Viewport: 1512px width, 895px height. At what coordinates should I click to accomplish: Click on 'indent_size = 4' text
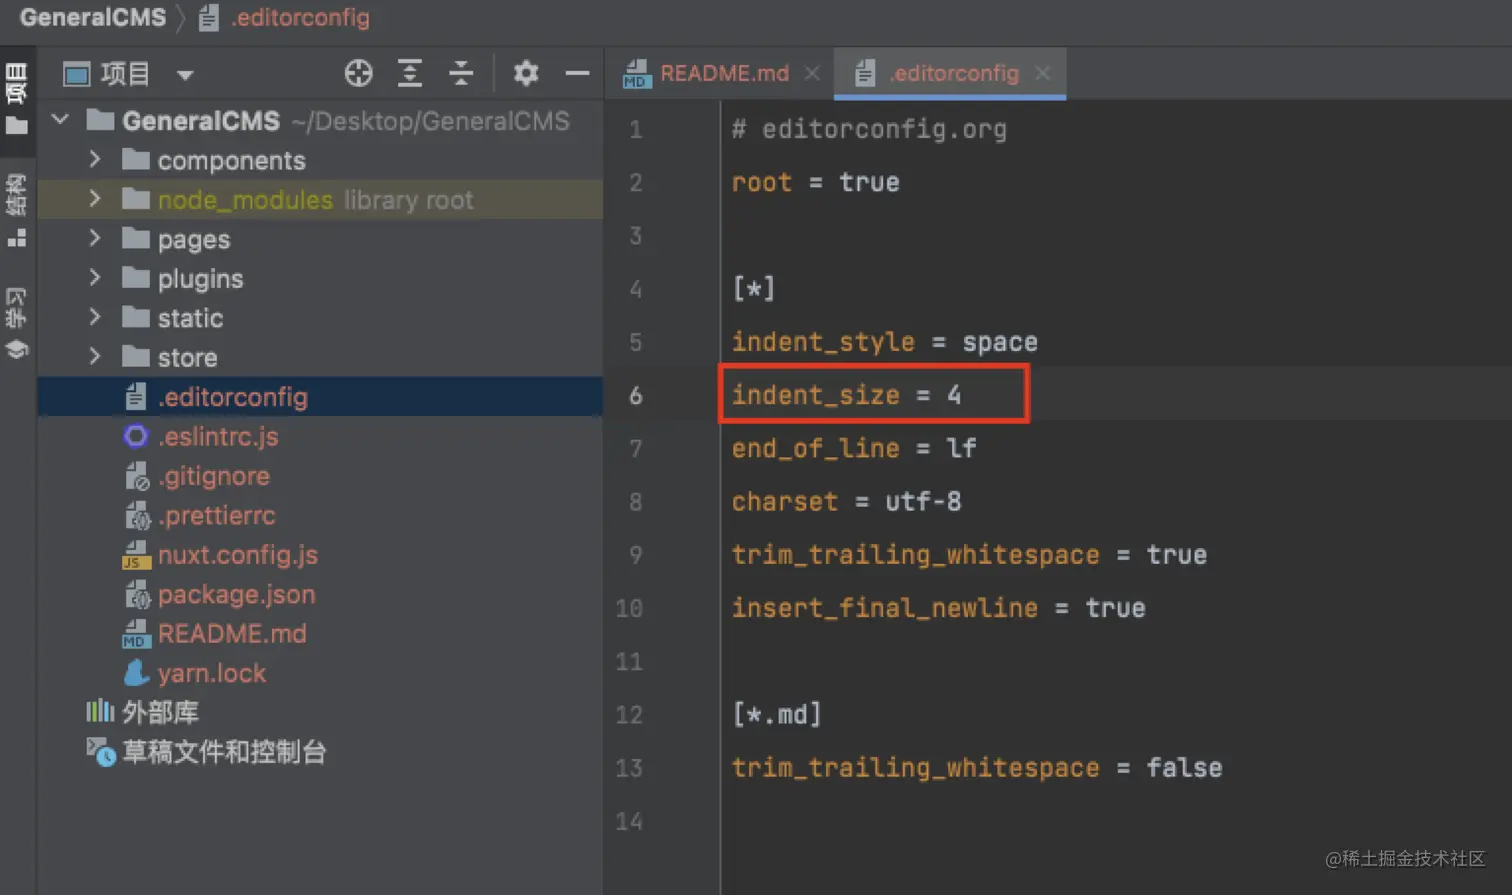coord(846,395)
